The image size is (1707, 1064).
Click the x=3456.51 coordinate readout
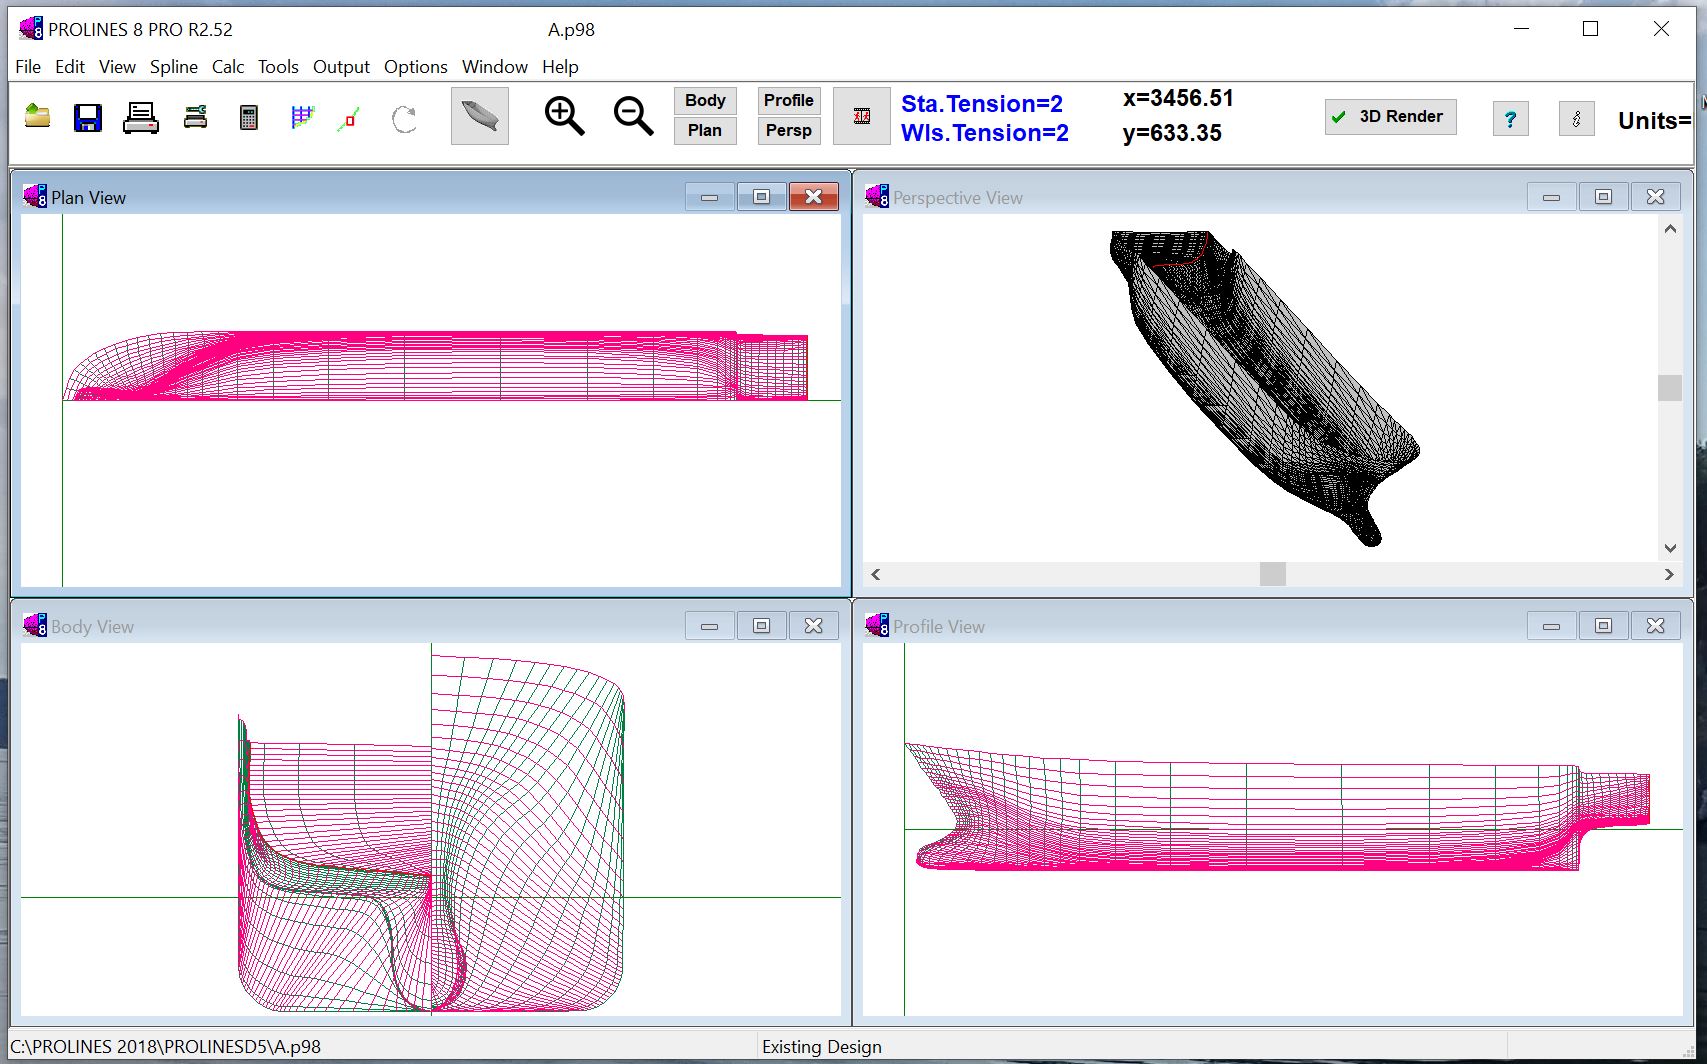(1178, 98)
